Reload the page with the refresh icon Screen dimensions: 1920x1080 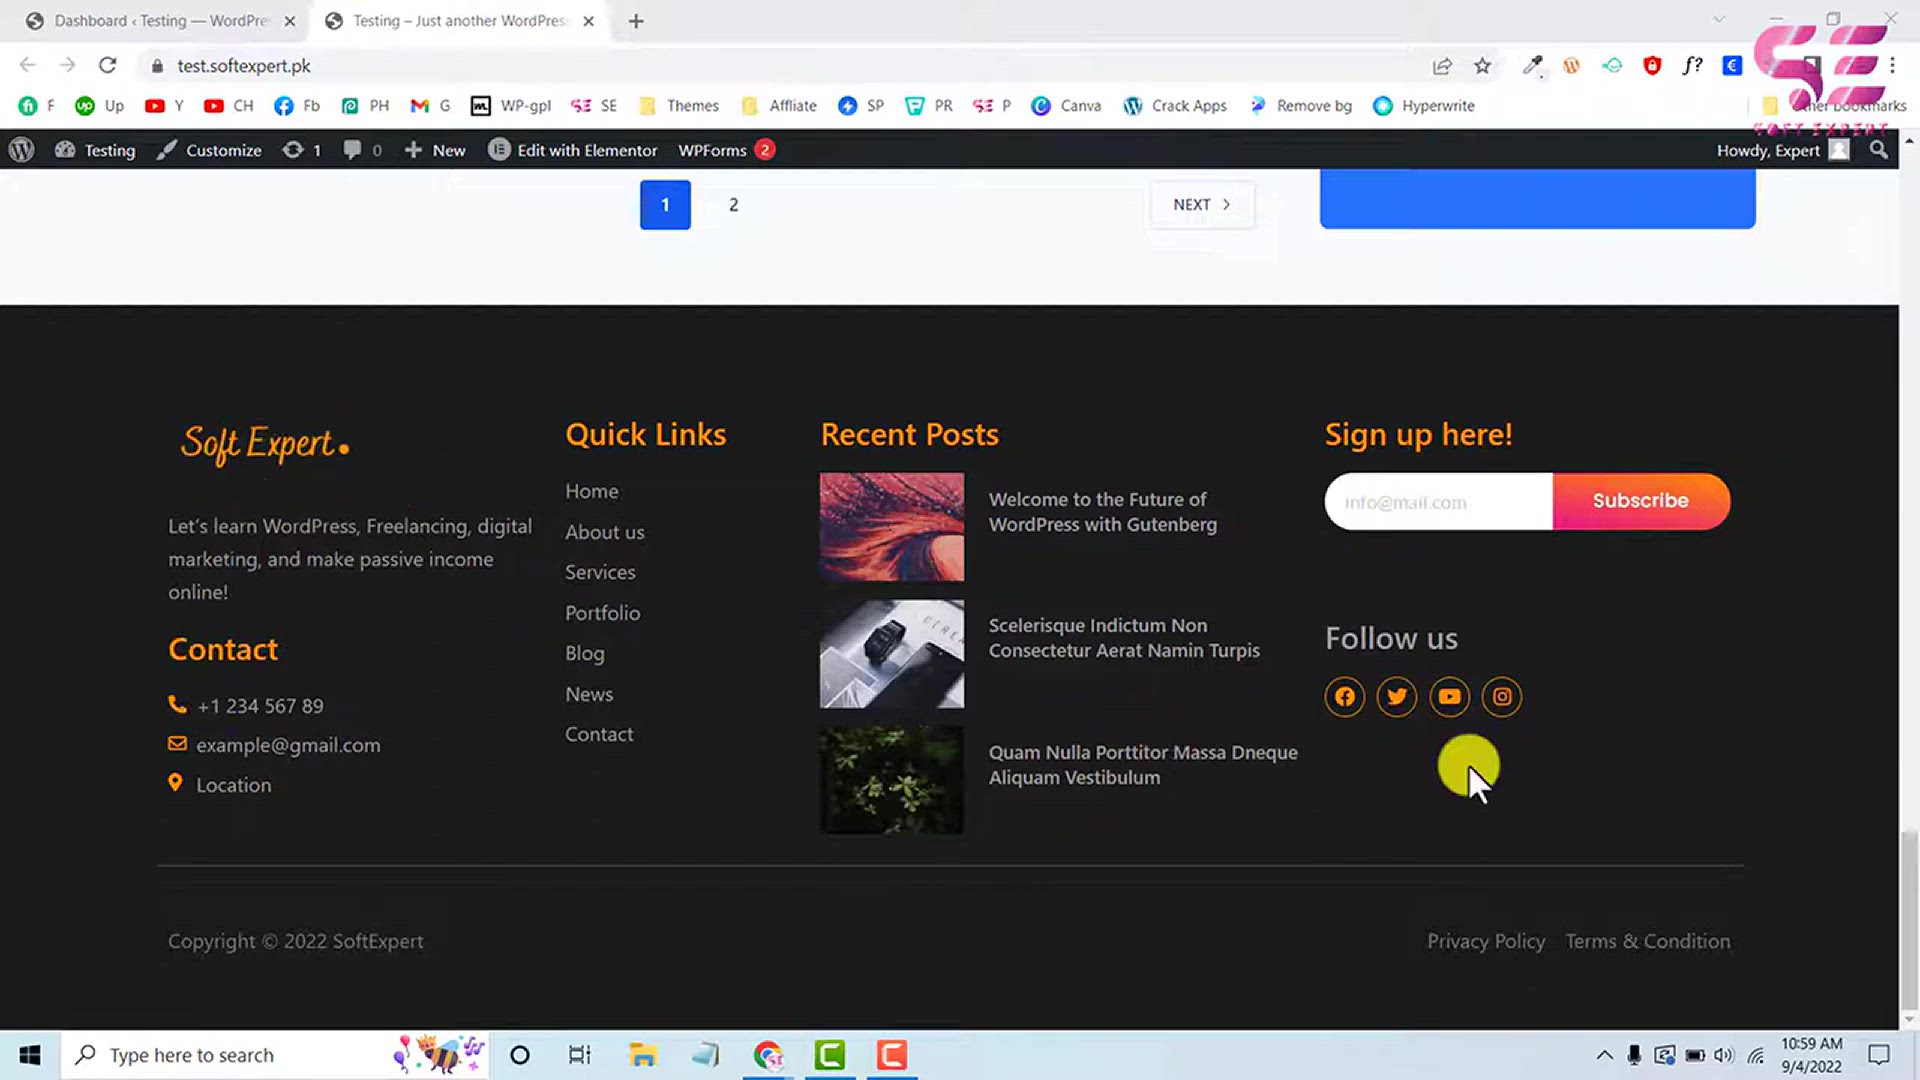click(108, 65)
